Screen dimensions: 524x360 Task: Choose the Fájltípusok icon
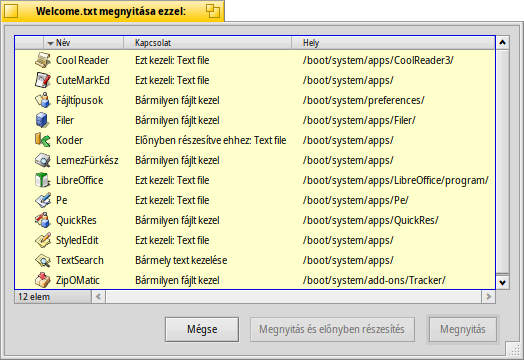point(43,100)
